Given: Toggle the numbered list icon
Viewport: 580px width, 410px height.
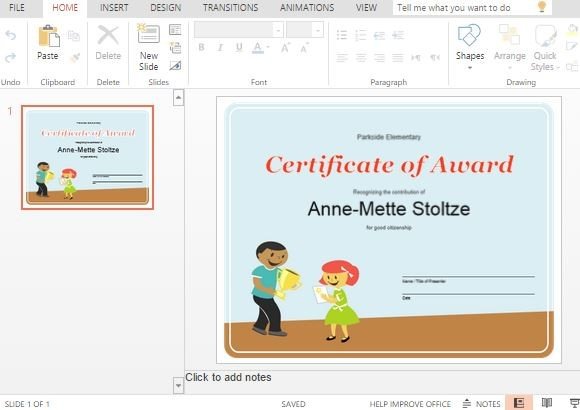Looking at the screenshot, I should click(x=361, y=36).
